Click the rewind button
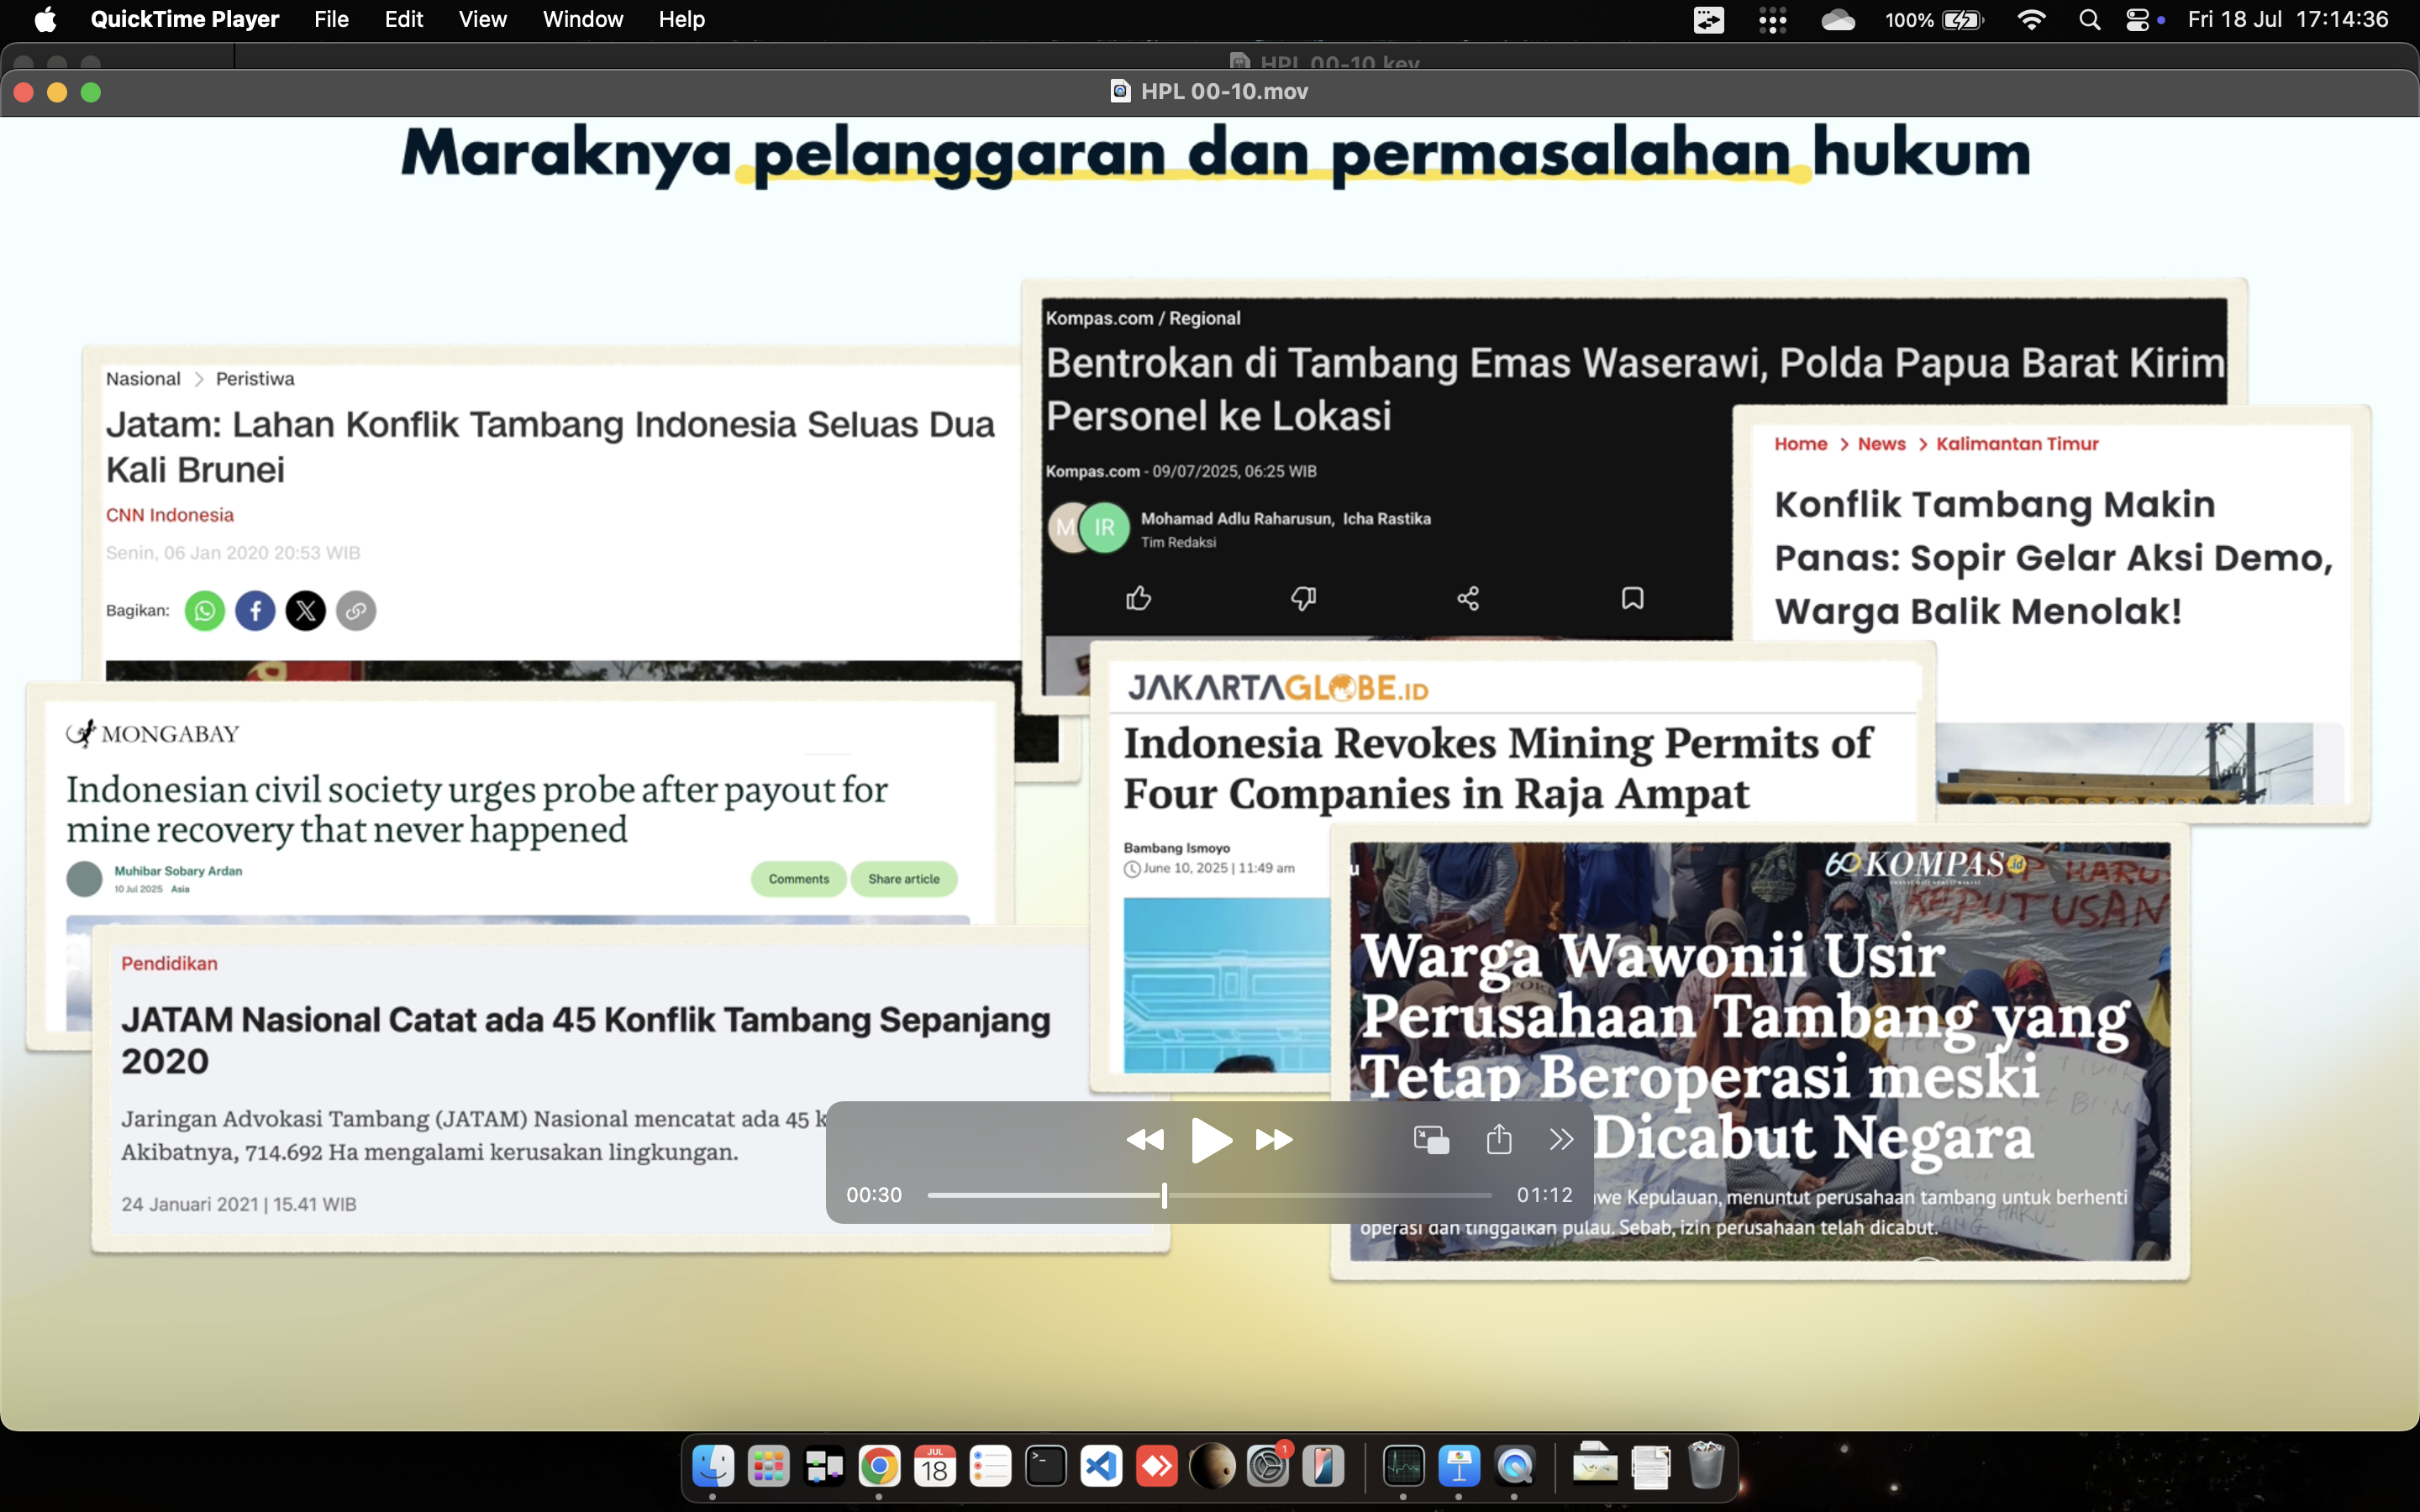Viewport: 2420px width, 1512px height. (x=1145, y=1140)
